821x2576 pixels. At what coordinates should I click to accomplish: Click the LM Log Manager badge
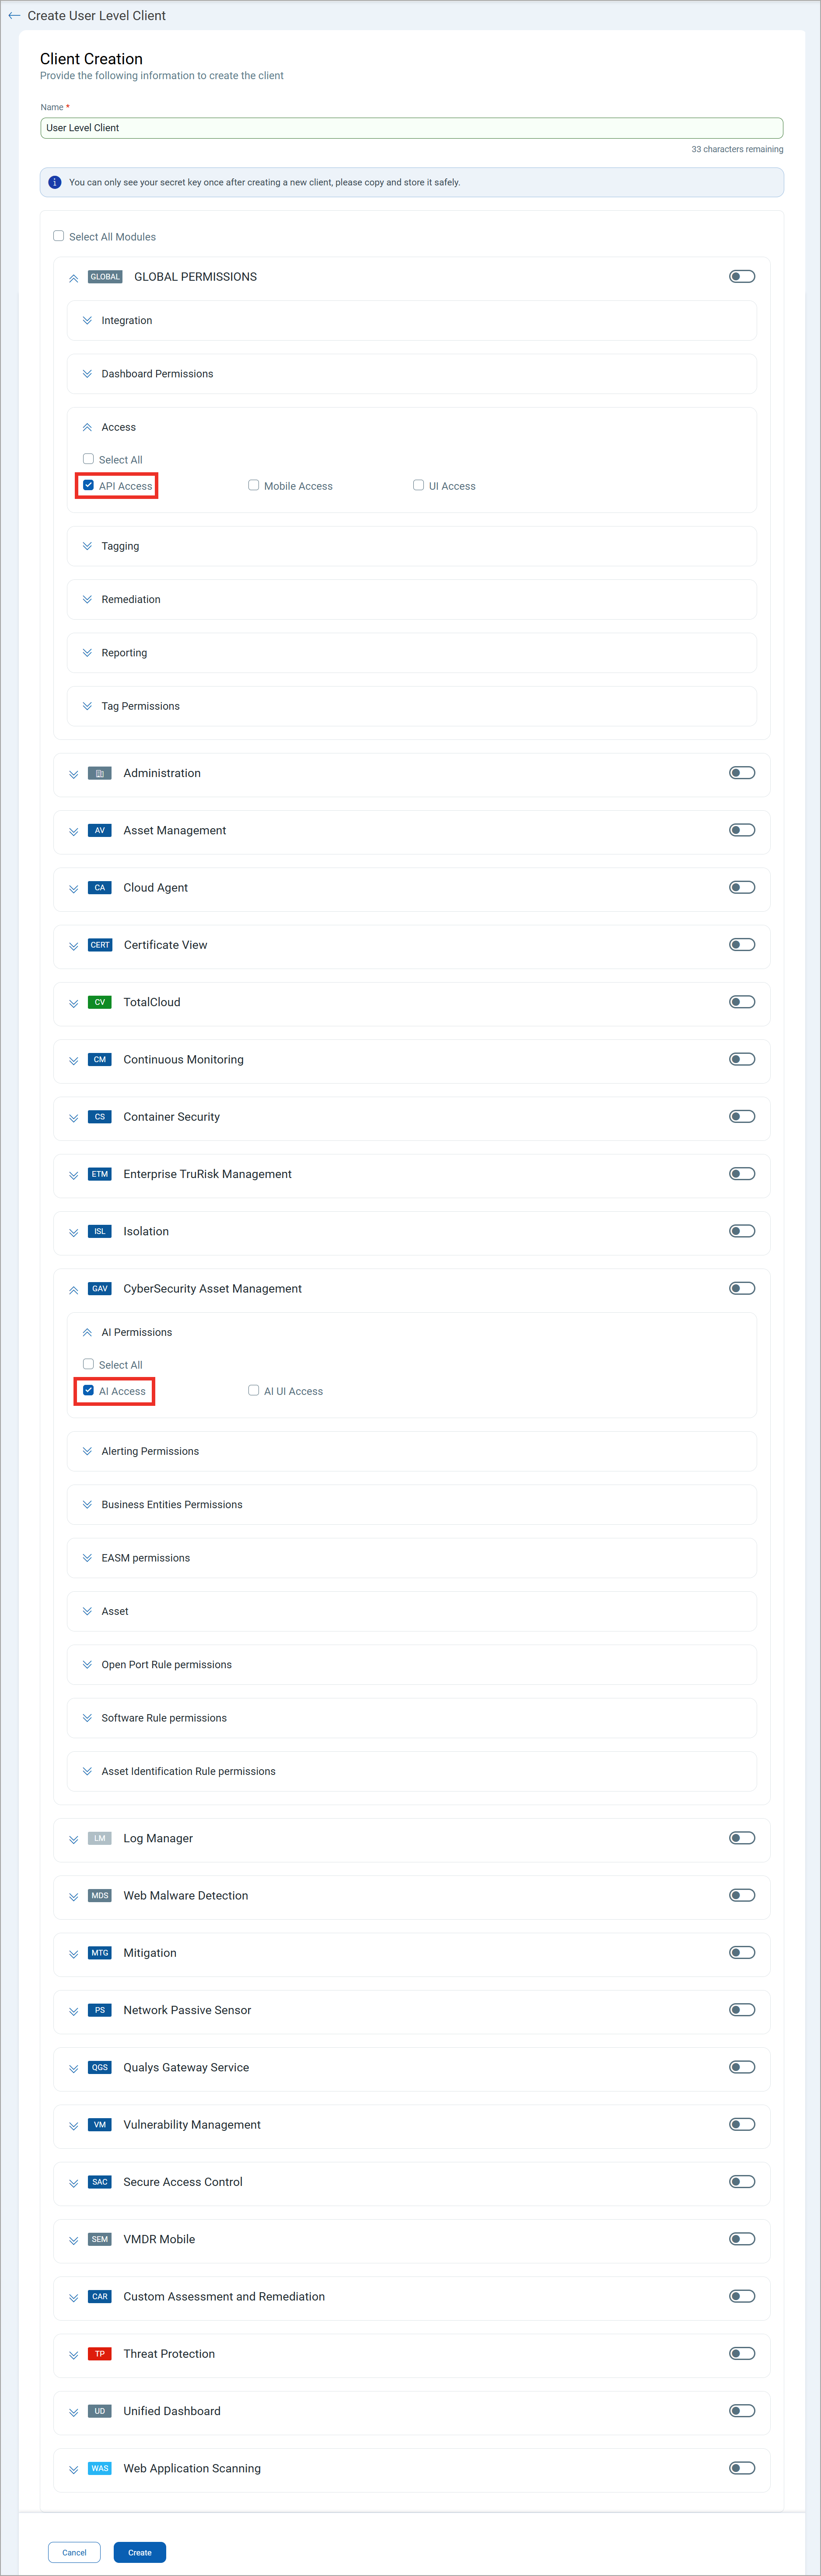(100, 1838)
